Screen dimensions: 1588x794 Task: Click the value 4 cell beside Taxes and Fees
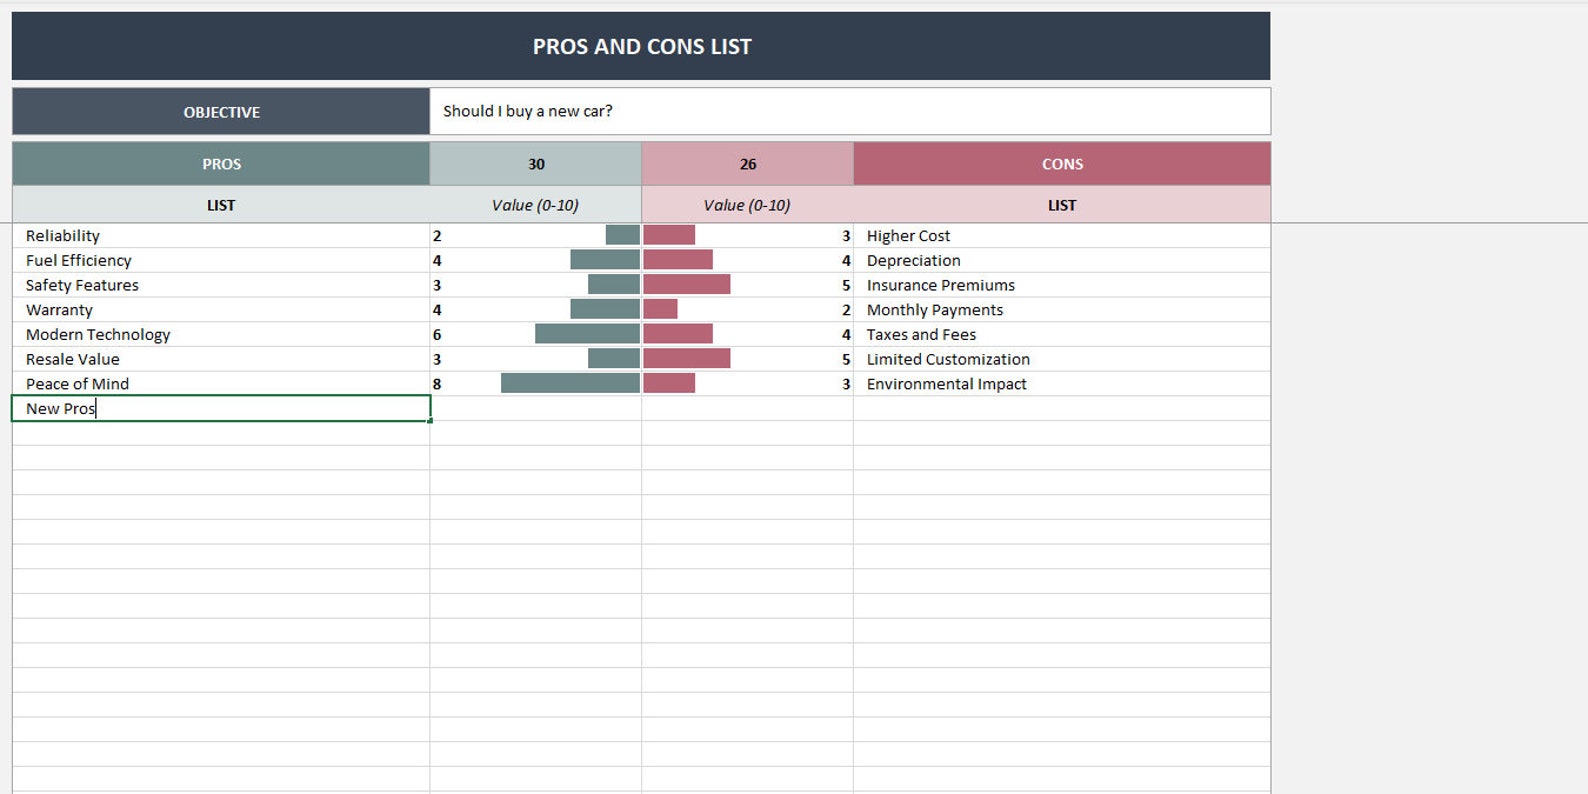coord(748,334)
